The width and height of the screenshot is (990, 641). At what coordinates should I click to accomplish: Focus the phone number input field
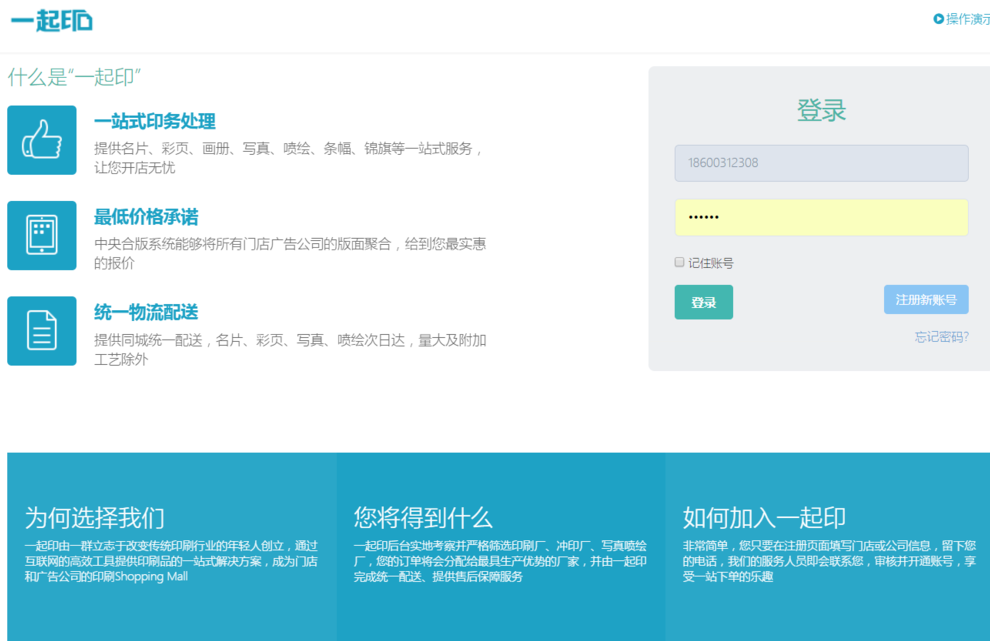(x=821, y=163)
